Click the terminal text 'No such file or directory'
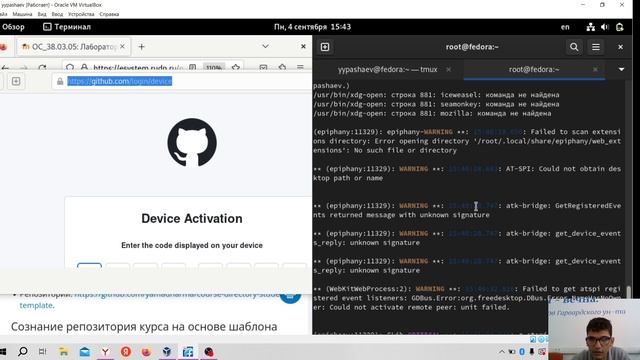 click(405, 150)
